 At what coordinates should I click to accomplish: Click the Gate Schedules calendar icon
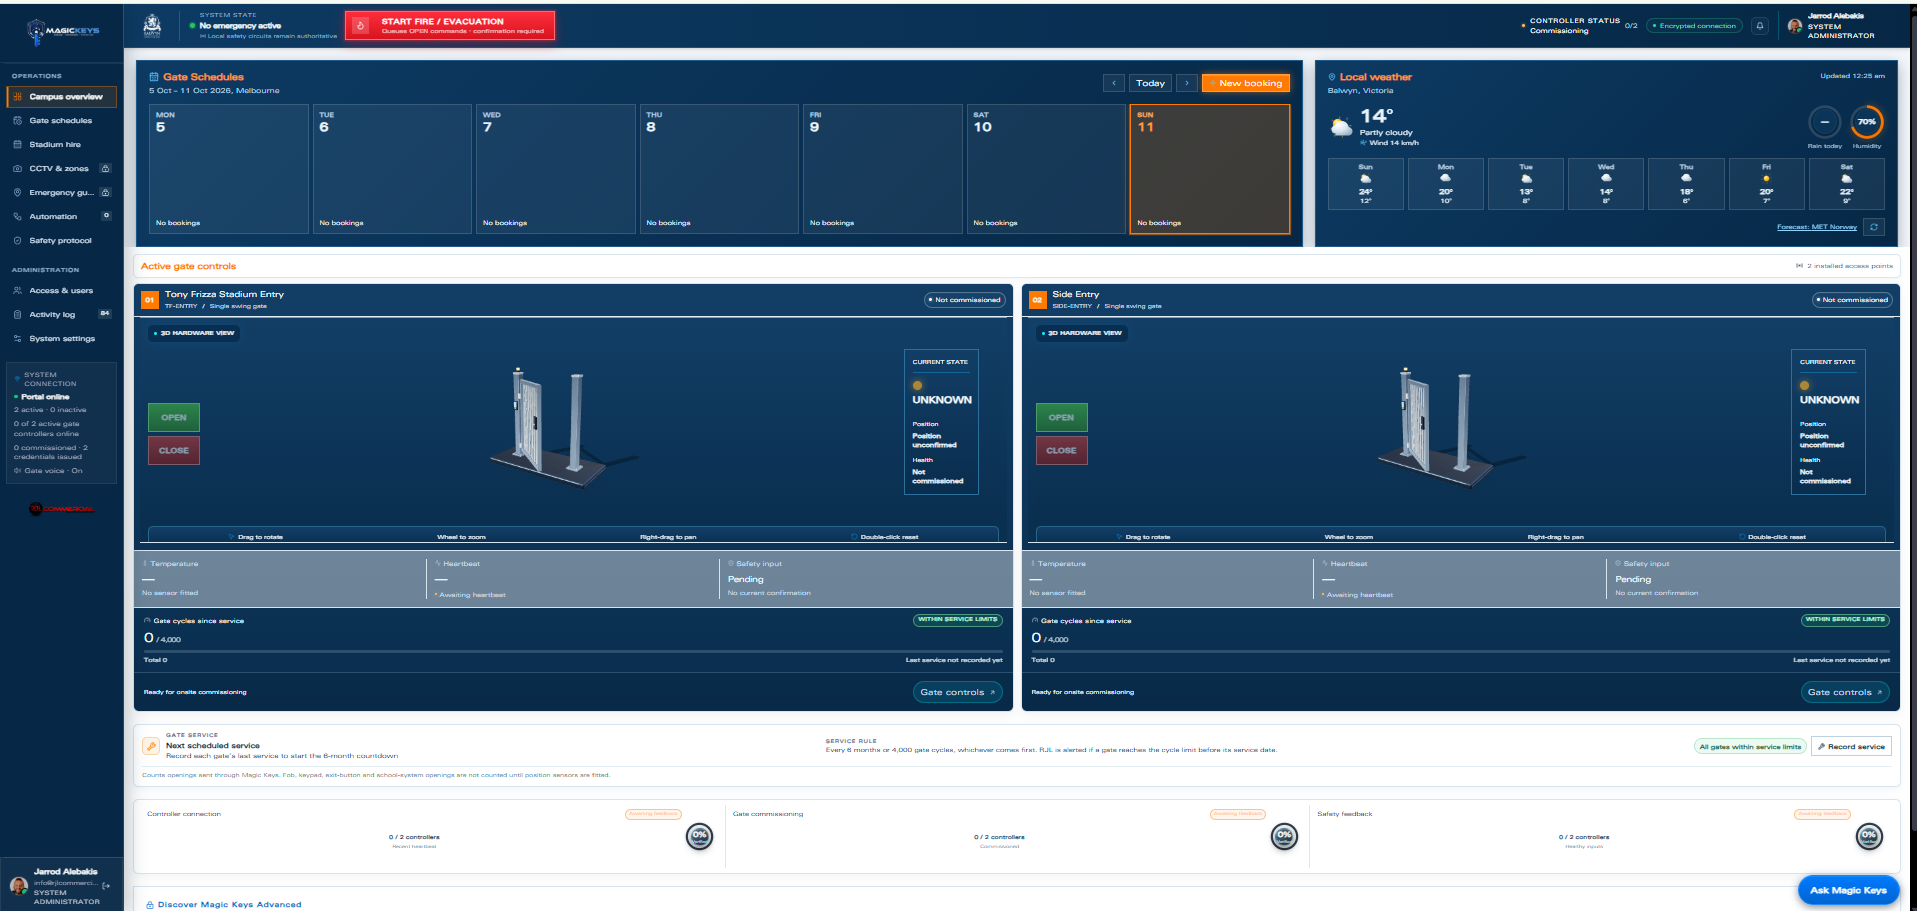(x=154, y=77)
